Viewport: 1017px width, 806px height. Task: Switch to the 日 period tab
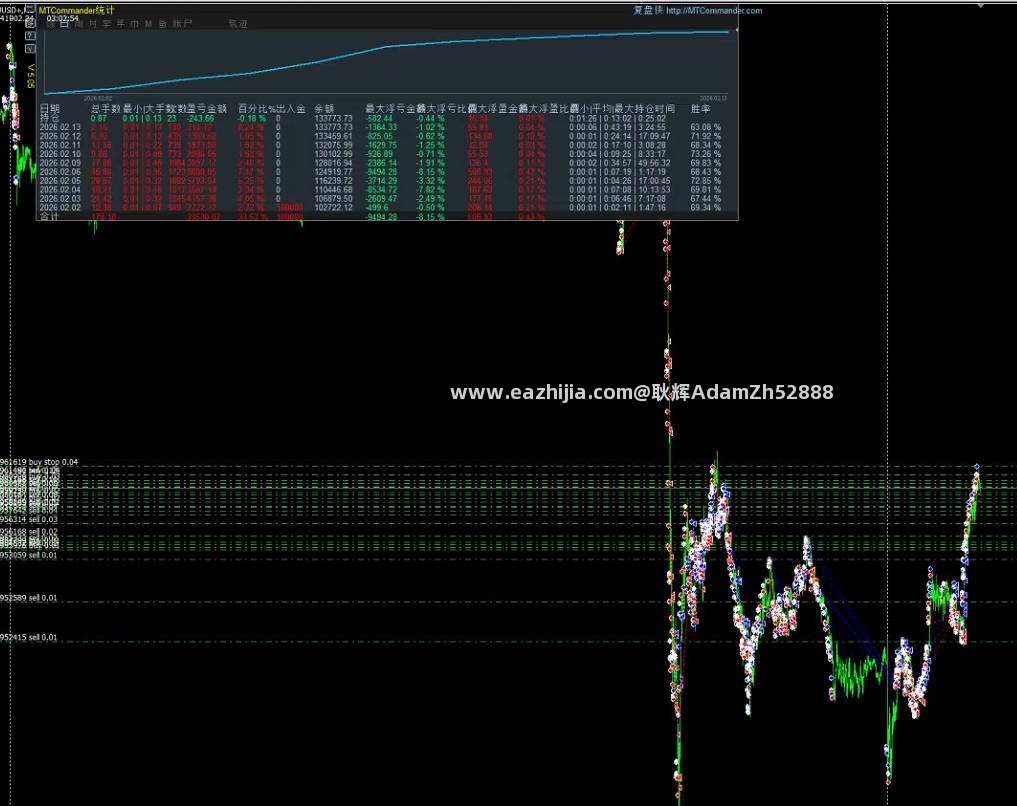65,23
